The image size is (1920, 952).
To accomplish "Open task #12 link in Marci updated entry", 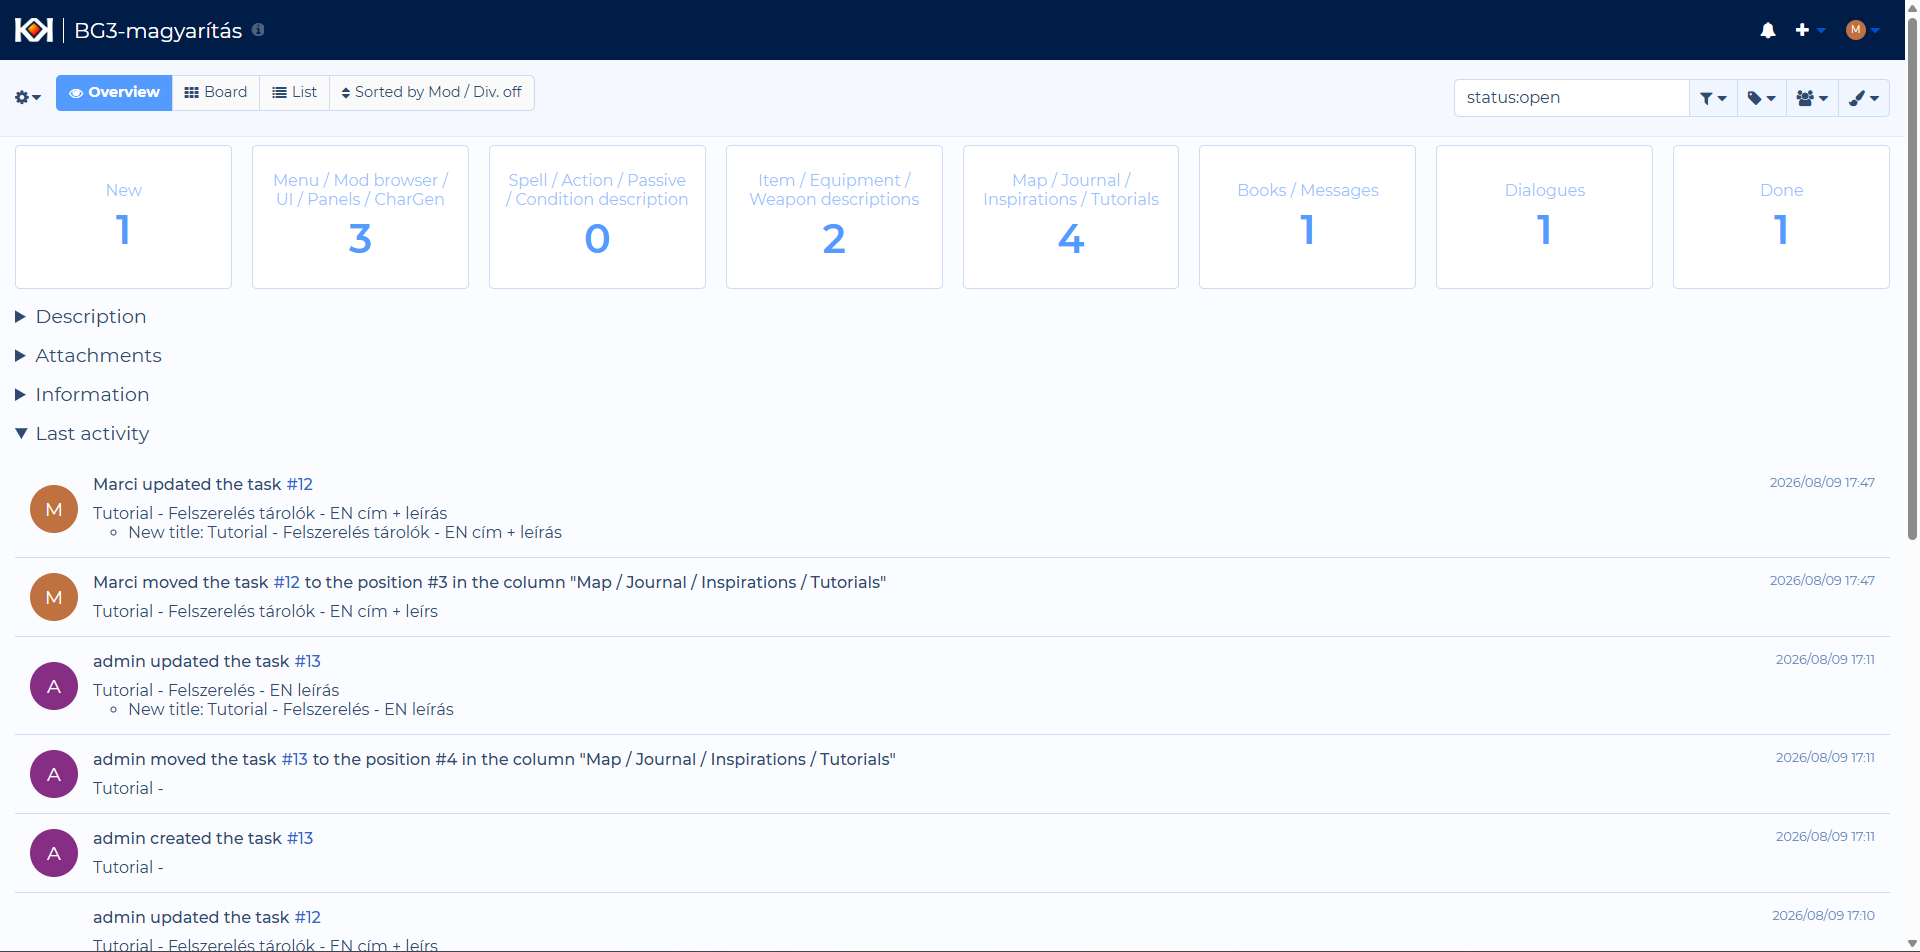I will 300,484.
